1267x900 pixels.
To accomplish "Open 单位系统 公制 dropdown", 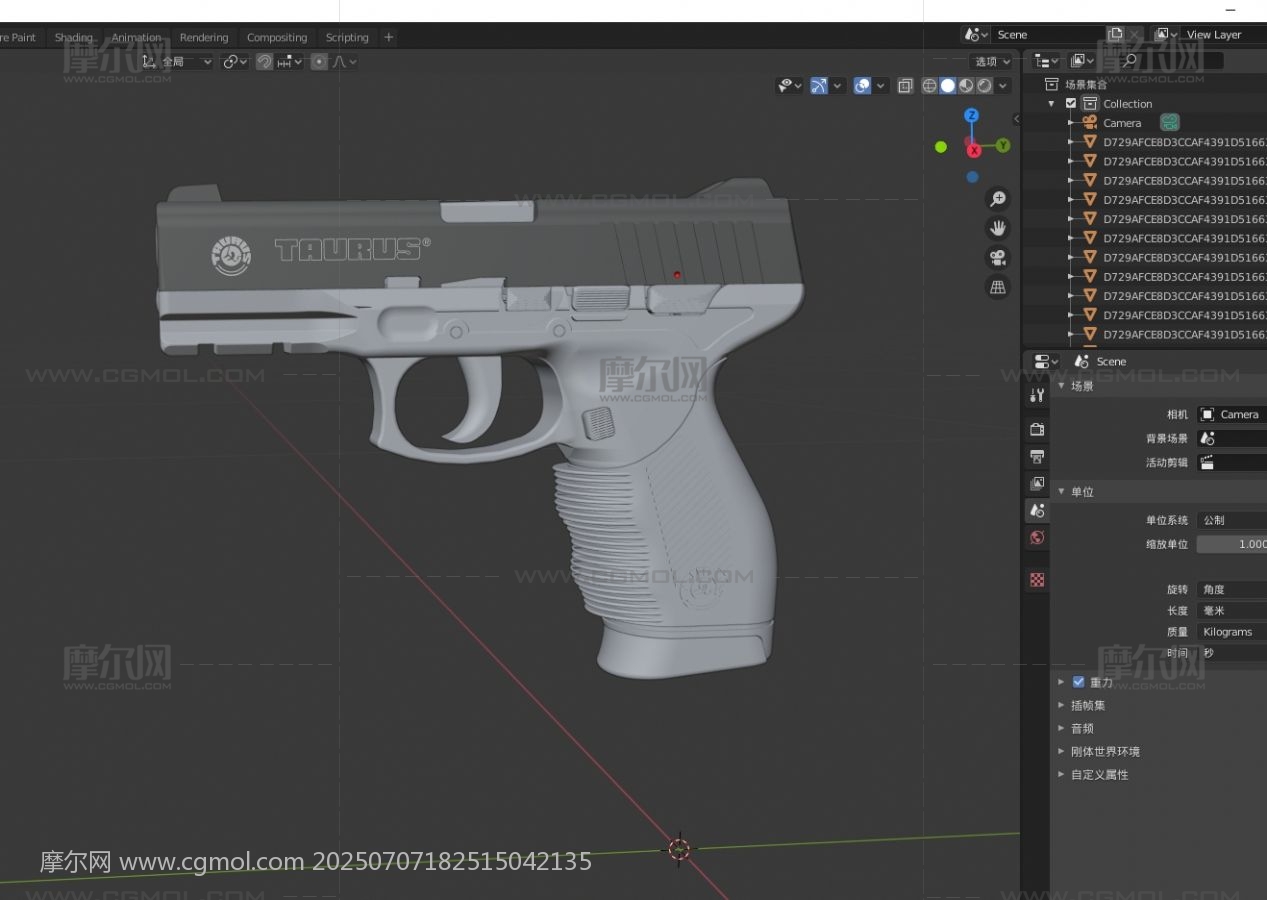I will (x=1232, y=520).
